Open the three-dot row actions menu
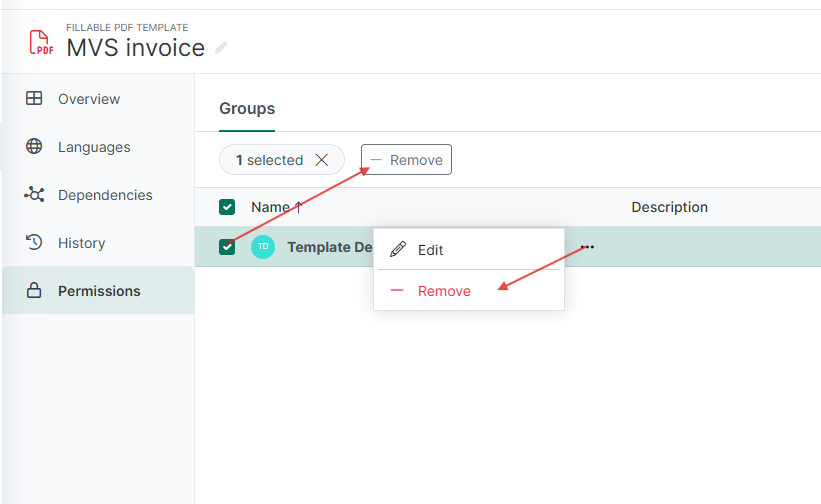This screenshot has width=821, height=504. [587, 247]
